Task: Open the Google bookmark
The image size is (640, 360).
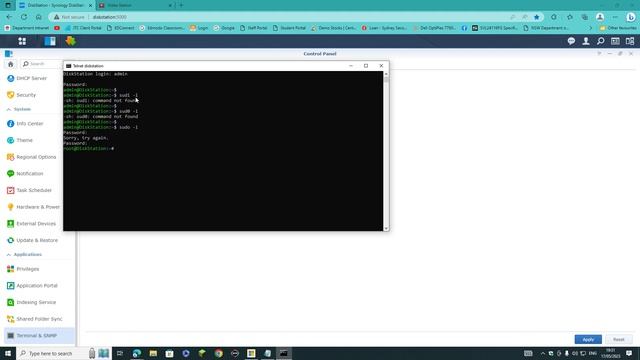Action: coord(224,28)
